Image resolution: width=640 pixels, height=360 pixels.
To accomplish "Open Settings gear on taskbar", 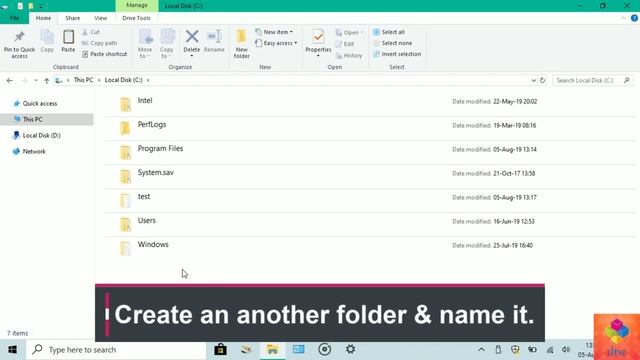I will click(x=351, y=349).
